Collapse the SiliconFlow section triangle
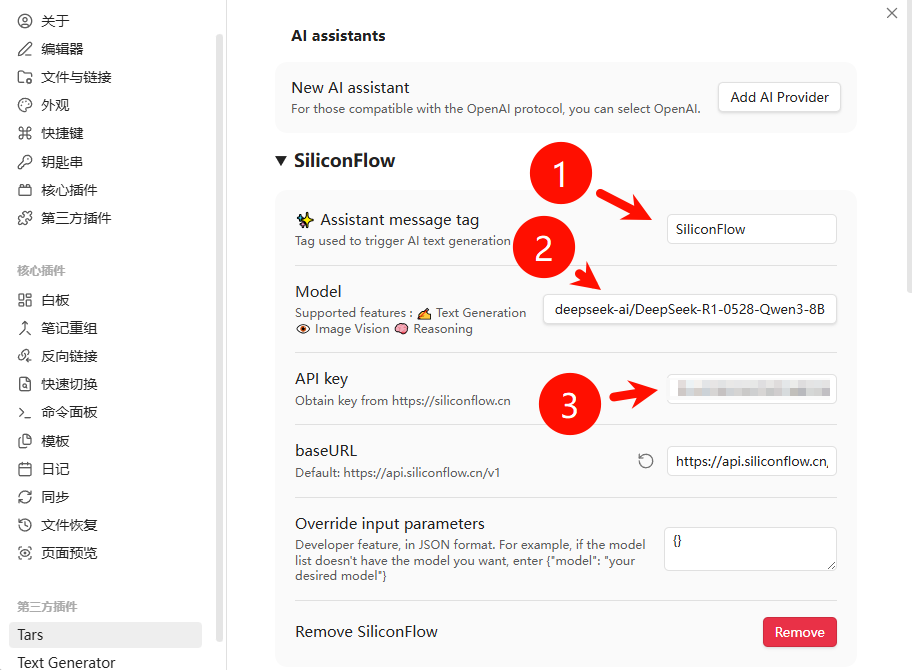The image size is (912, 670). click(281, 161)
